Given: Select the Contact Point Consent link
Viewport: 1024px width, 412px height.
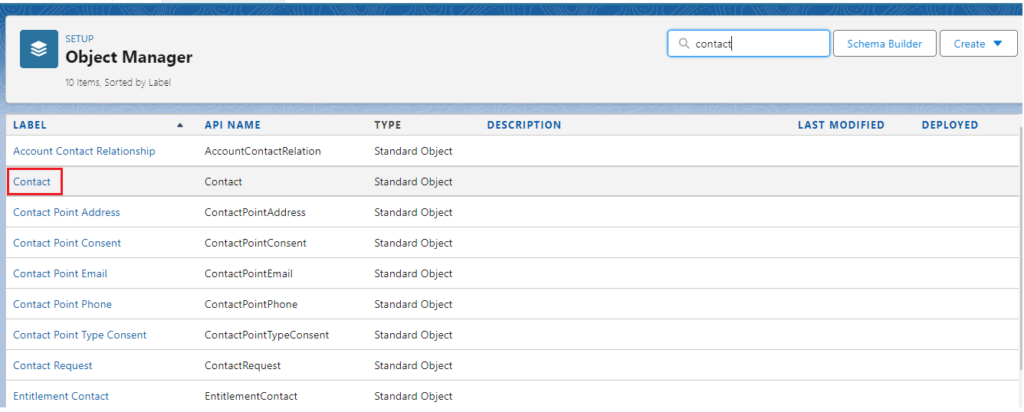Looking at the screenshot, I should pyautogui.click(x=67, y=243).
